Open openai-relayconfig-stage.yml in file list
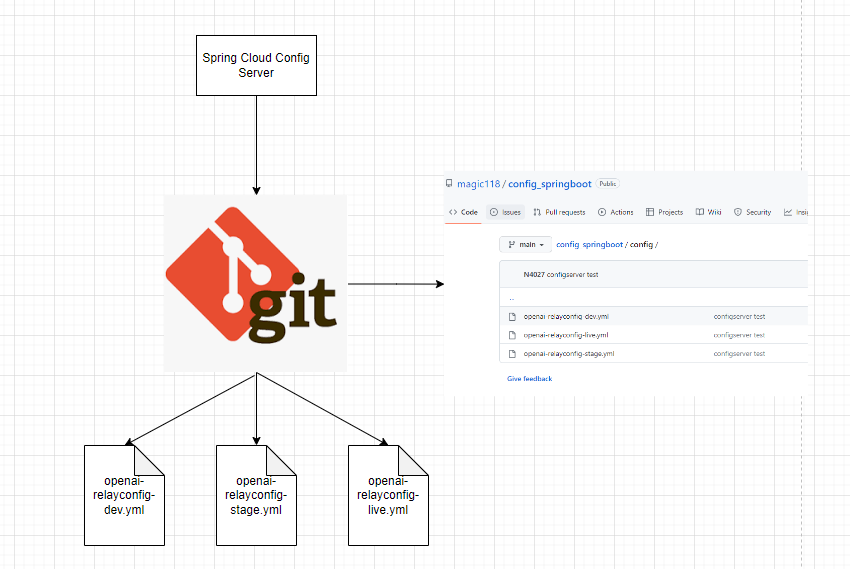The image size is (850, 569). 569,353
